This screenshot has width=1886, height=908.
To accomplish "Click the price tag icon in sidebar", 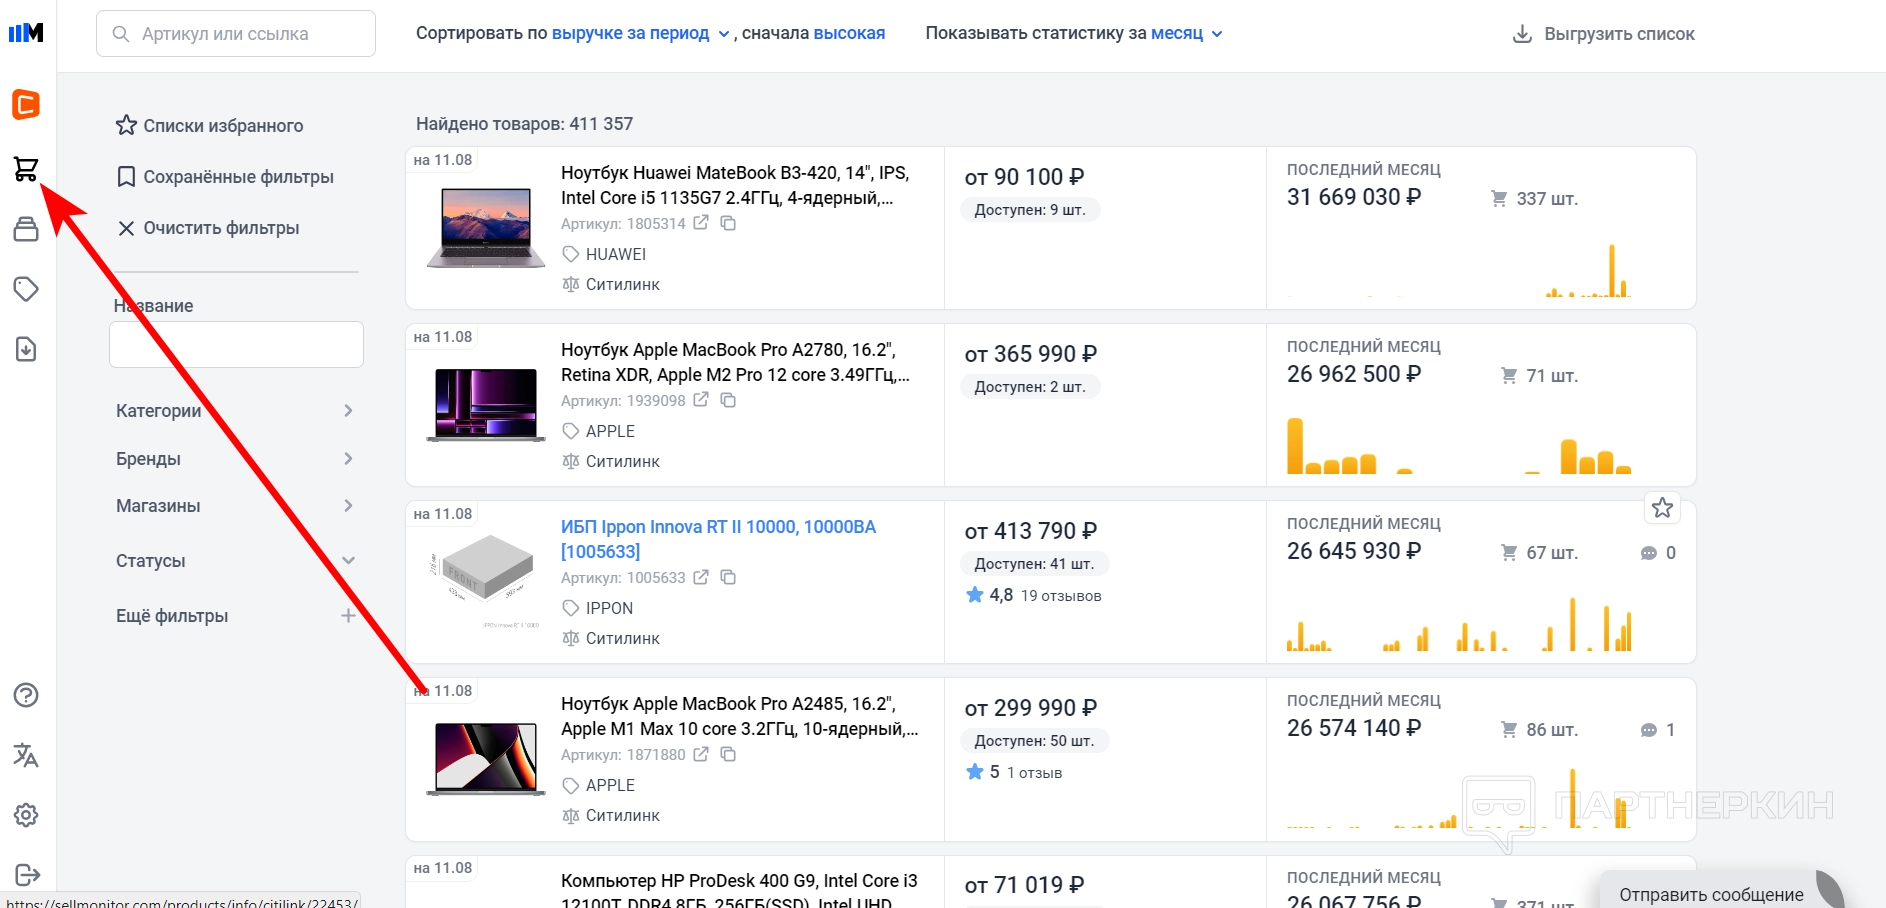I will [26, 289].
